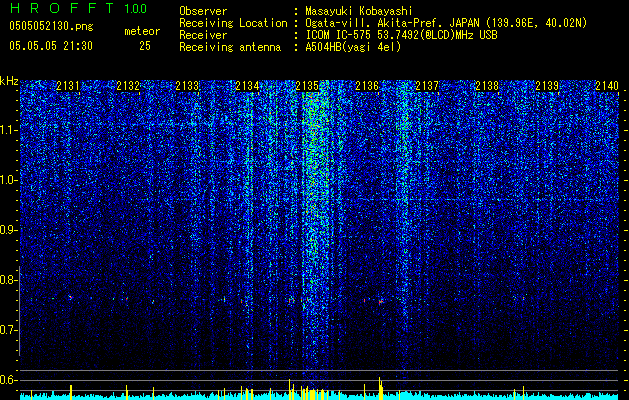Click the 2138 time marker
The height and width of the screenshot is (400, 629).
coord(487,85)
